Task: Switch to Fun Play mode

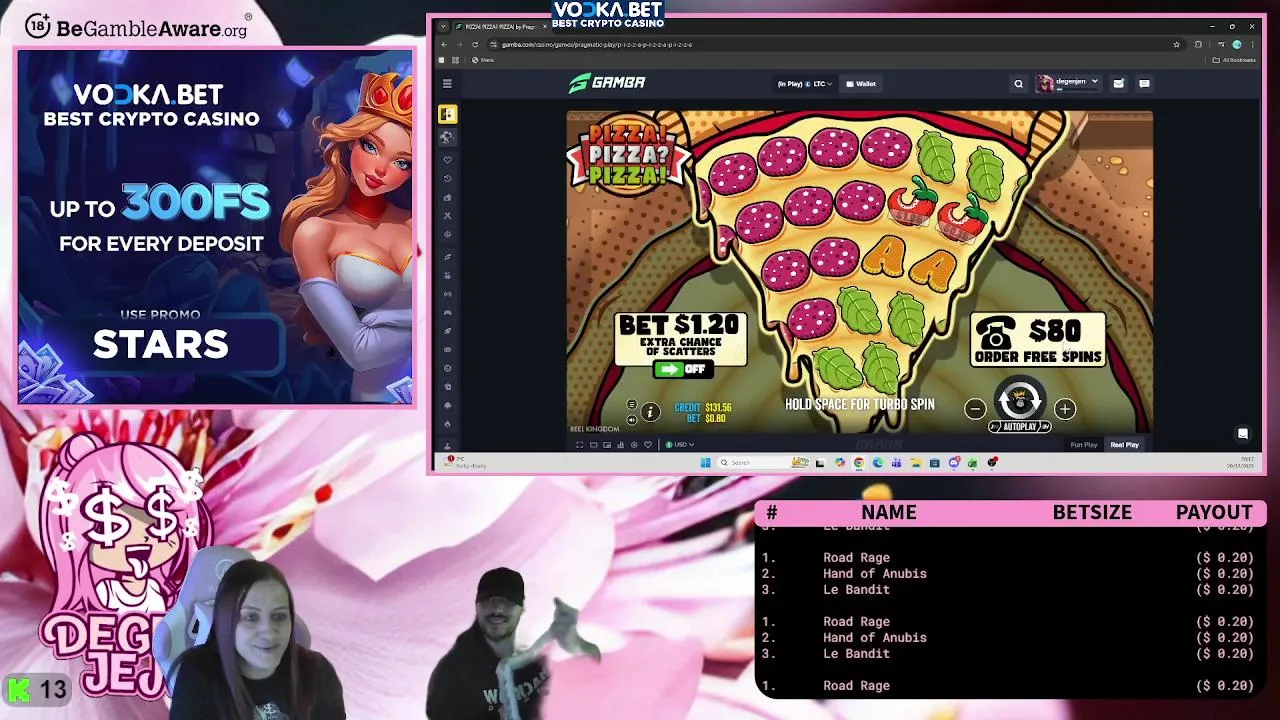Action: pos(1084,445)
